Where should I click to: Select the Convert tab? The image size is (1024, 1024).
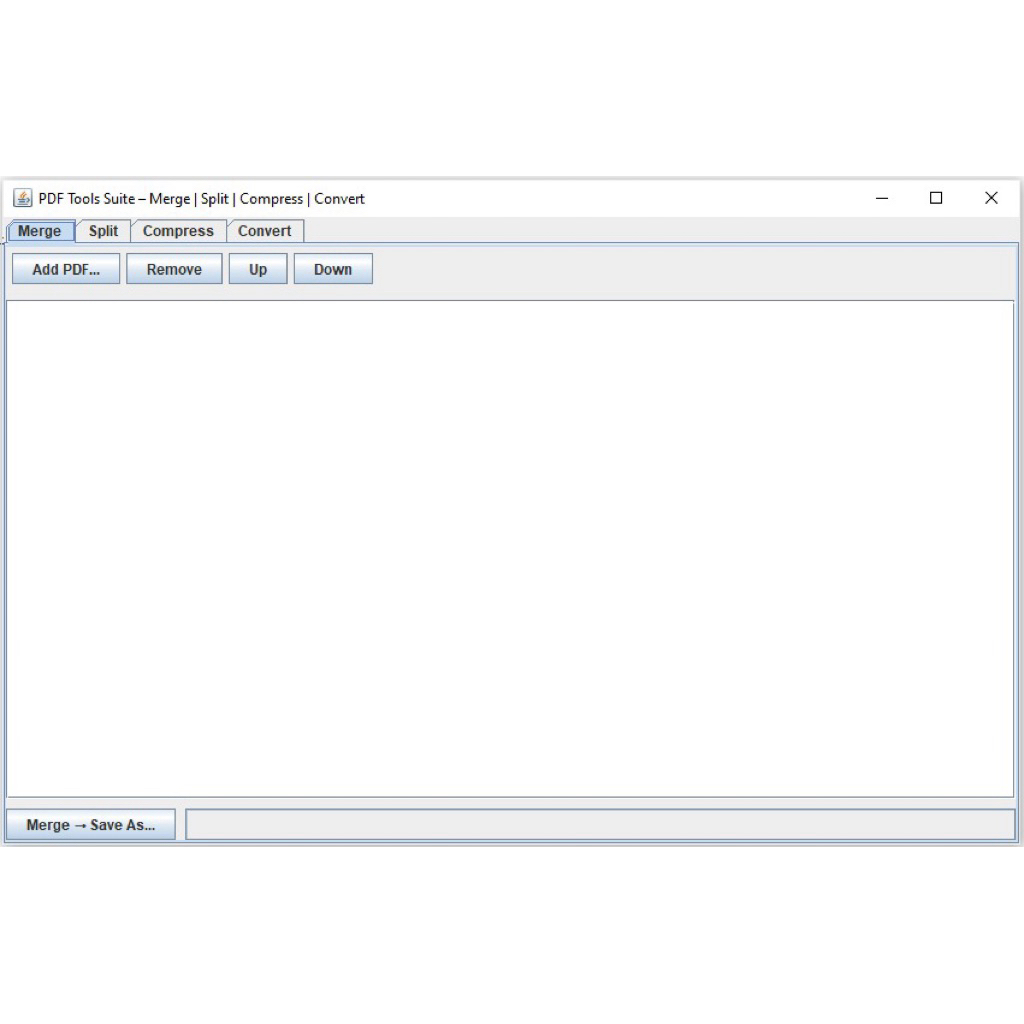pos(265,231)
